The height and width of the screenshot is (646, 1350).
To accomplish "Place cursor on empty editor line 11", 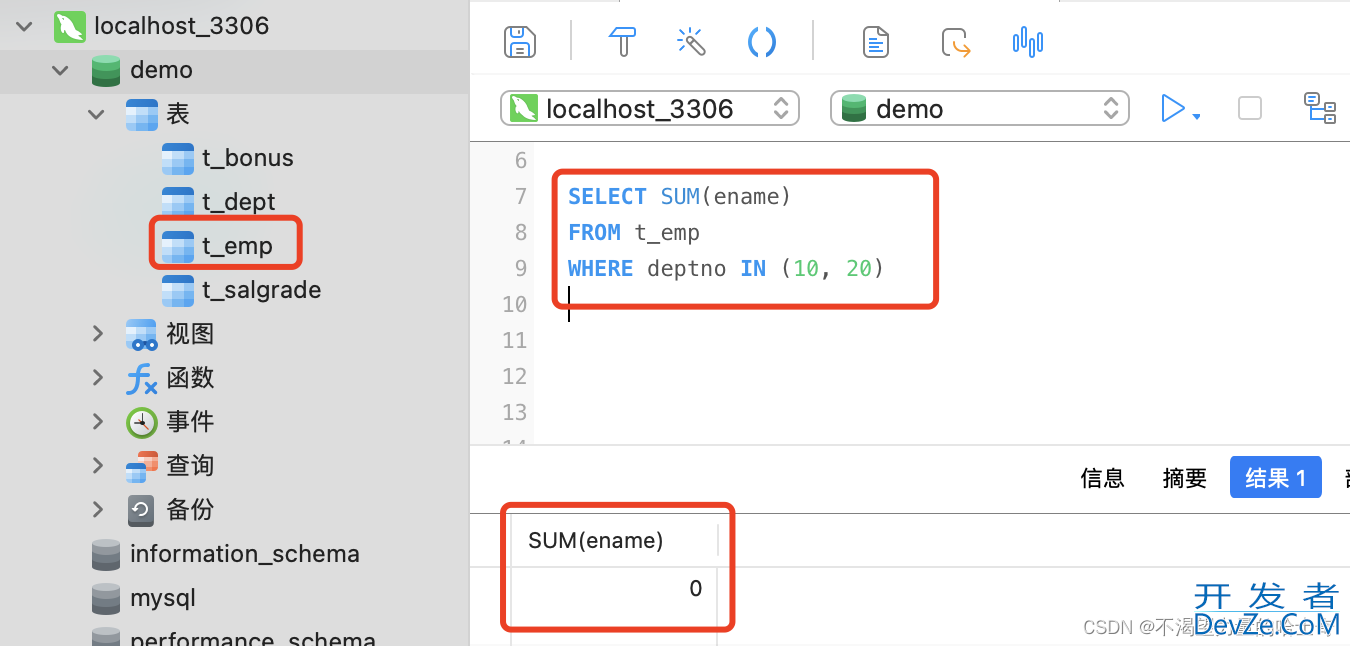I will (940, 340).
